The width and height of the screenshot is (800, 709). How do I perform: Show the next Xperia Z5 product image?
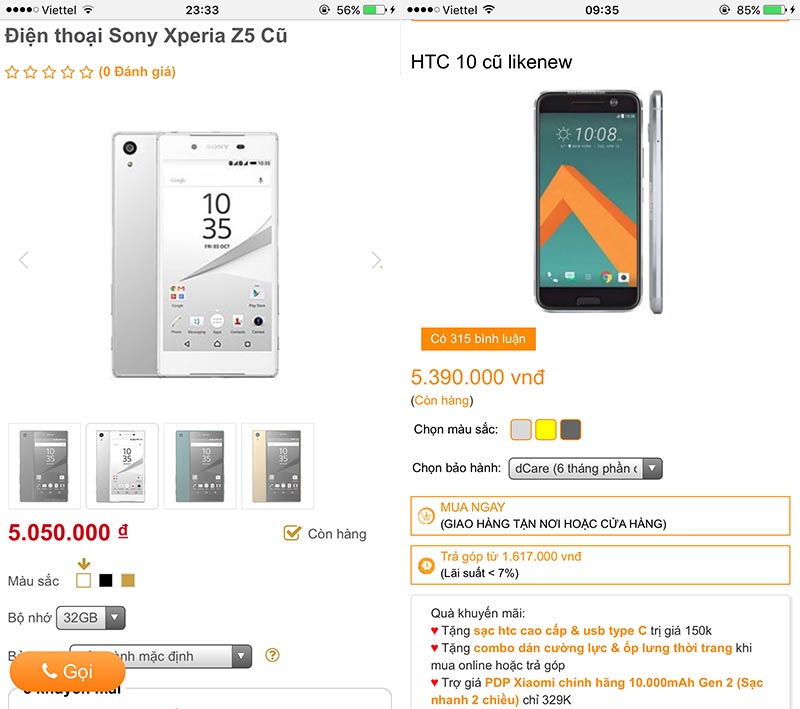[376, 260]
